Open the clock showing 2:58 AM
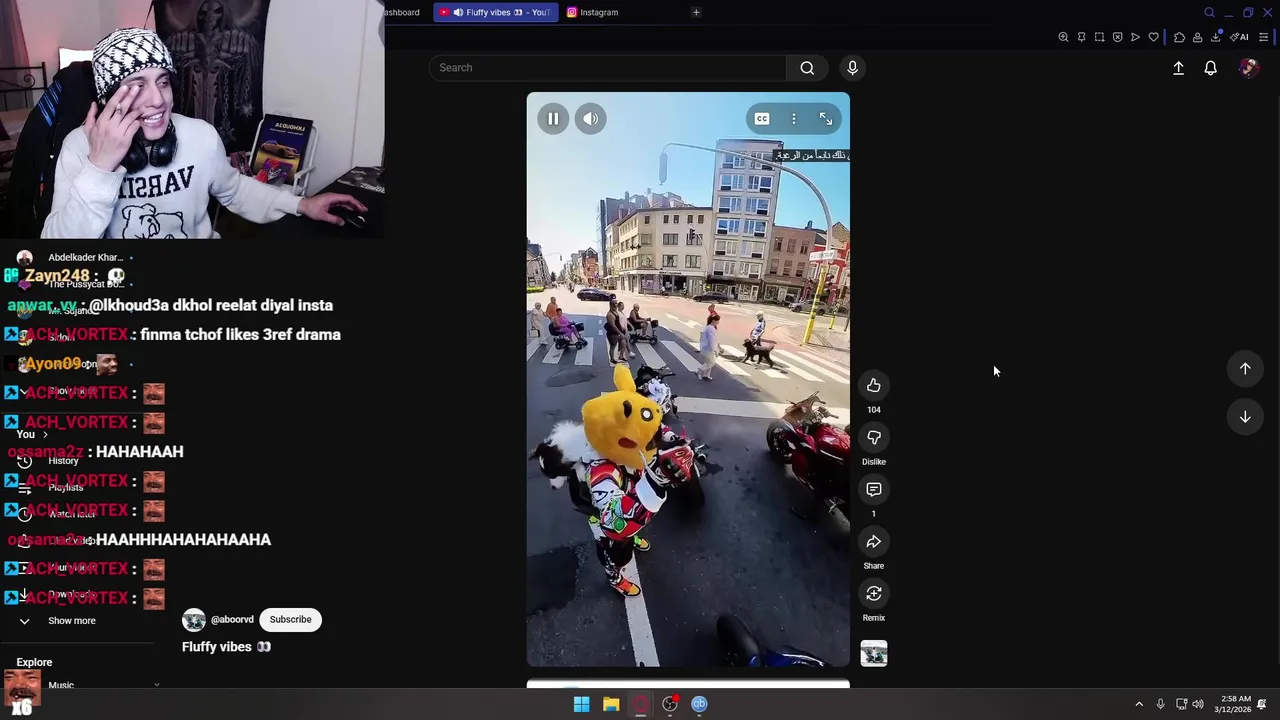 click(1233, 704)
